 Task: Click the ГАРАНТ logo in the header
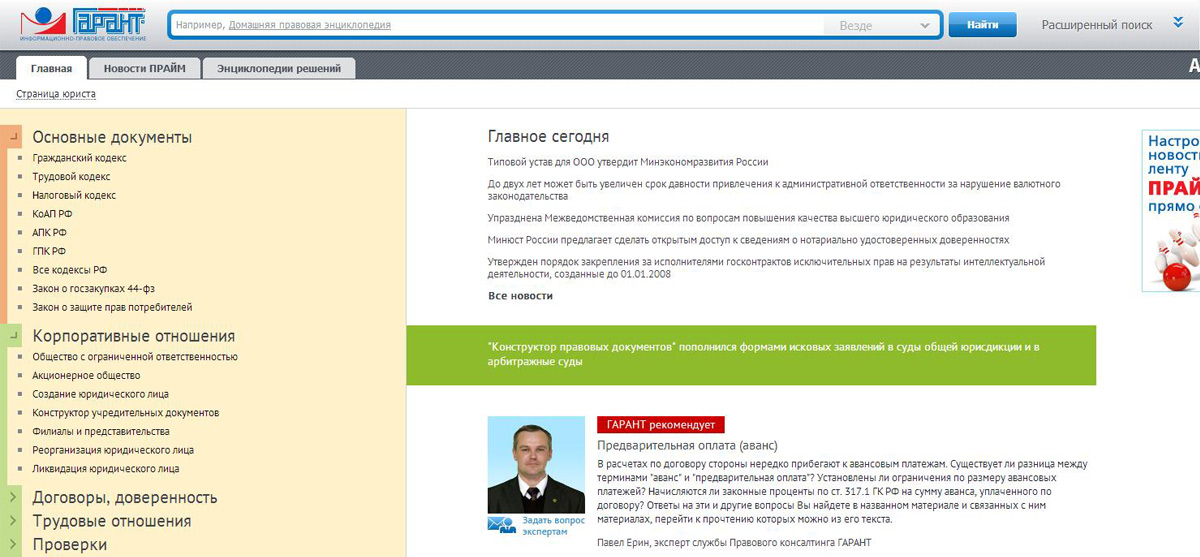coord(83,24)
